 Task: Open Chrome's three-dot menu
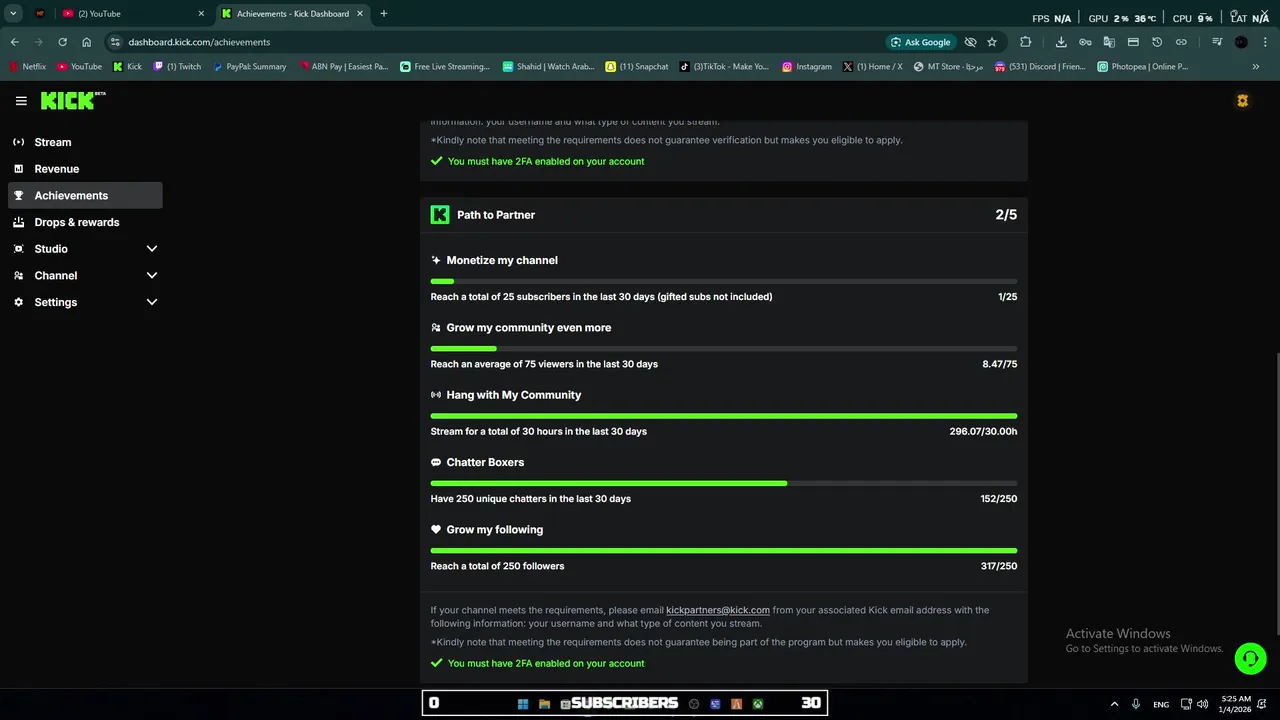pos(1265,42)
